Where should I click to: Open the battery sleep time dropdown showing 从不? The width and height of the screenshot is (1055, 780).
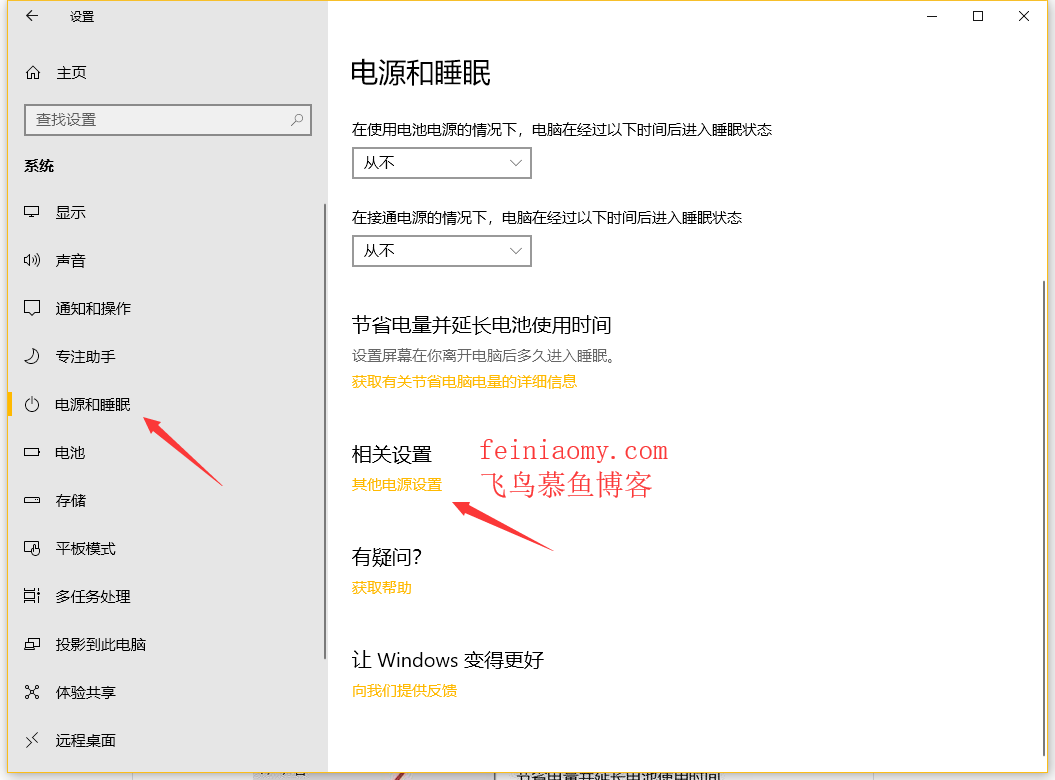(441, 163)
